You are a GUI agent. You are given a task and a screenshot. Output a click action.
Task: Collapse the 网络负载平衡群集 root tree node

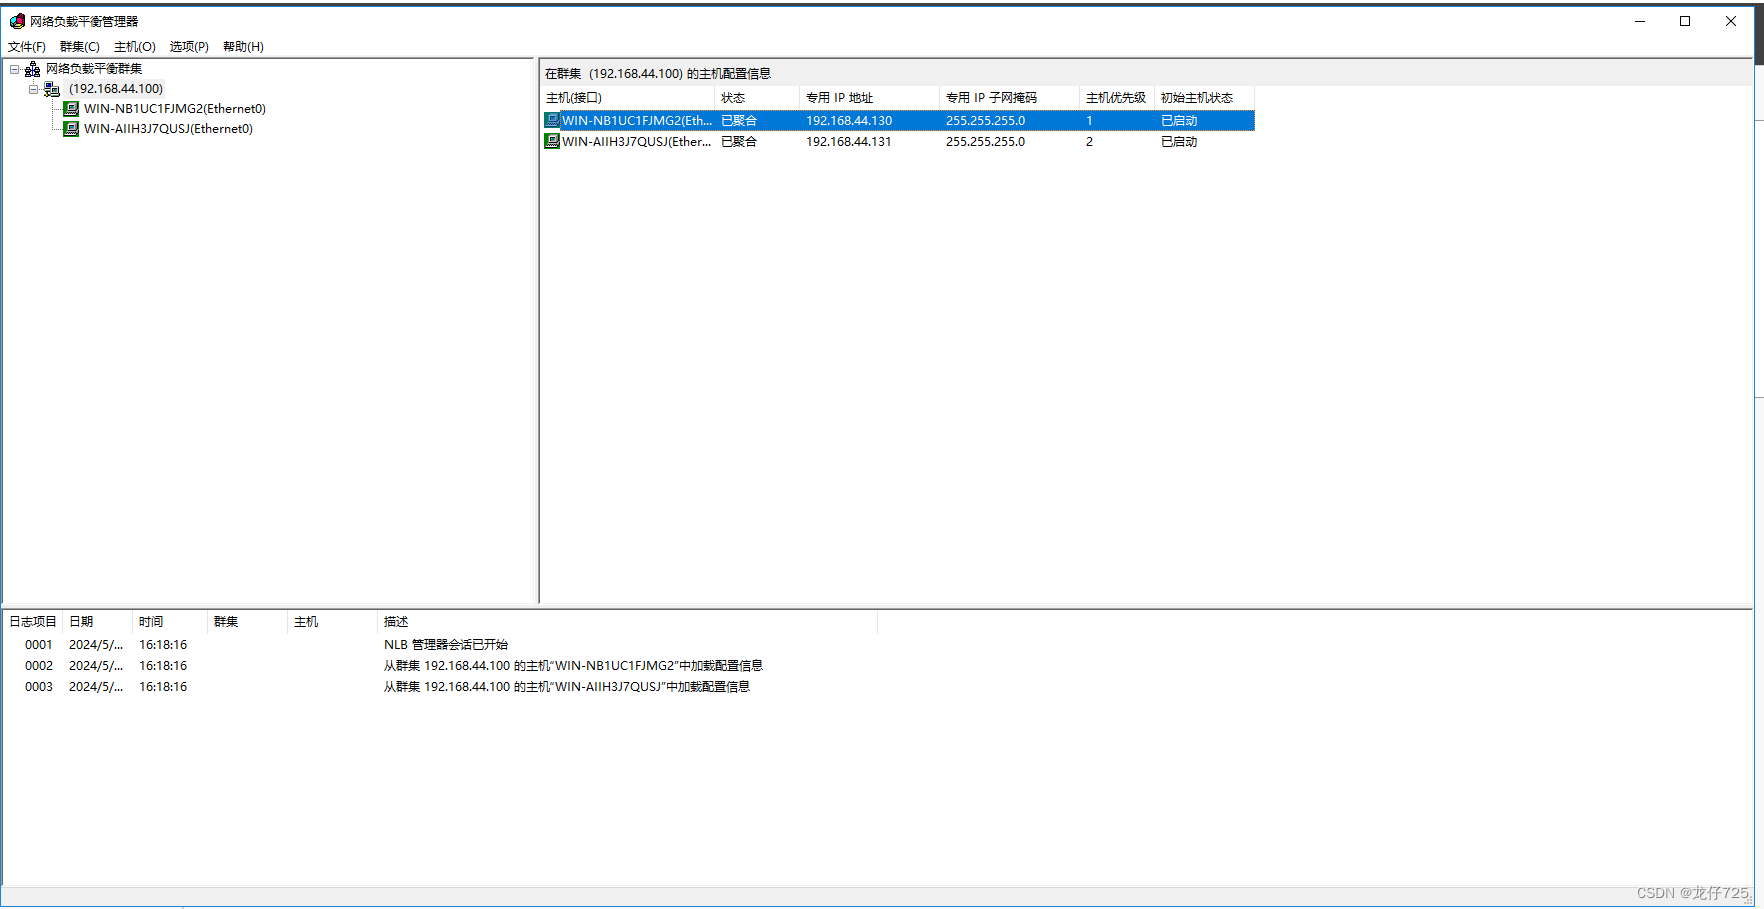pyautogui.click(x=14, y=69)
